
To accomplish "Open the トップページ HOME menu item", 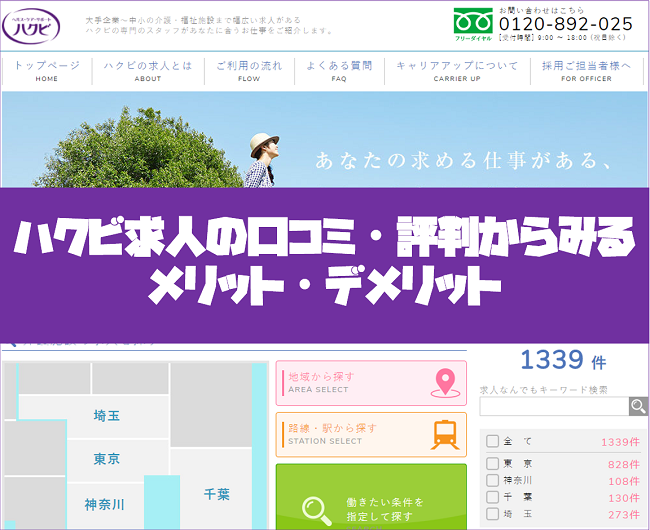I will click(x=47, y=71).
